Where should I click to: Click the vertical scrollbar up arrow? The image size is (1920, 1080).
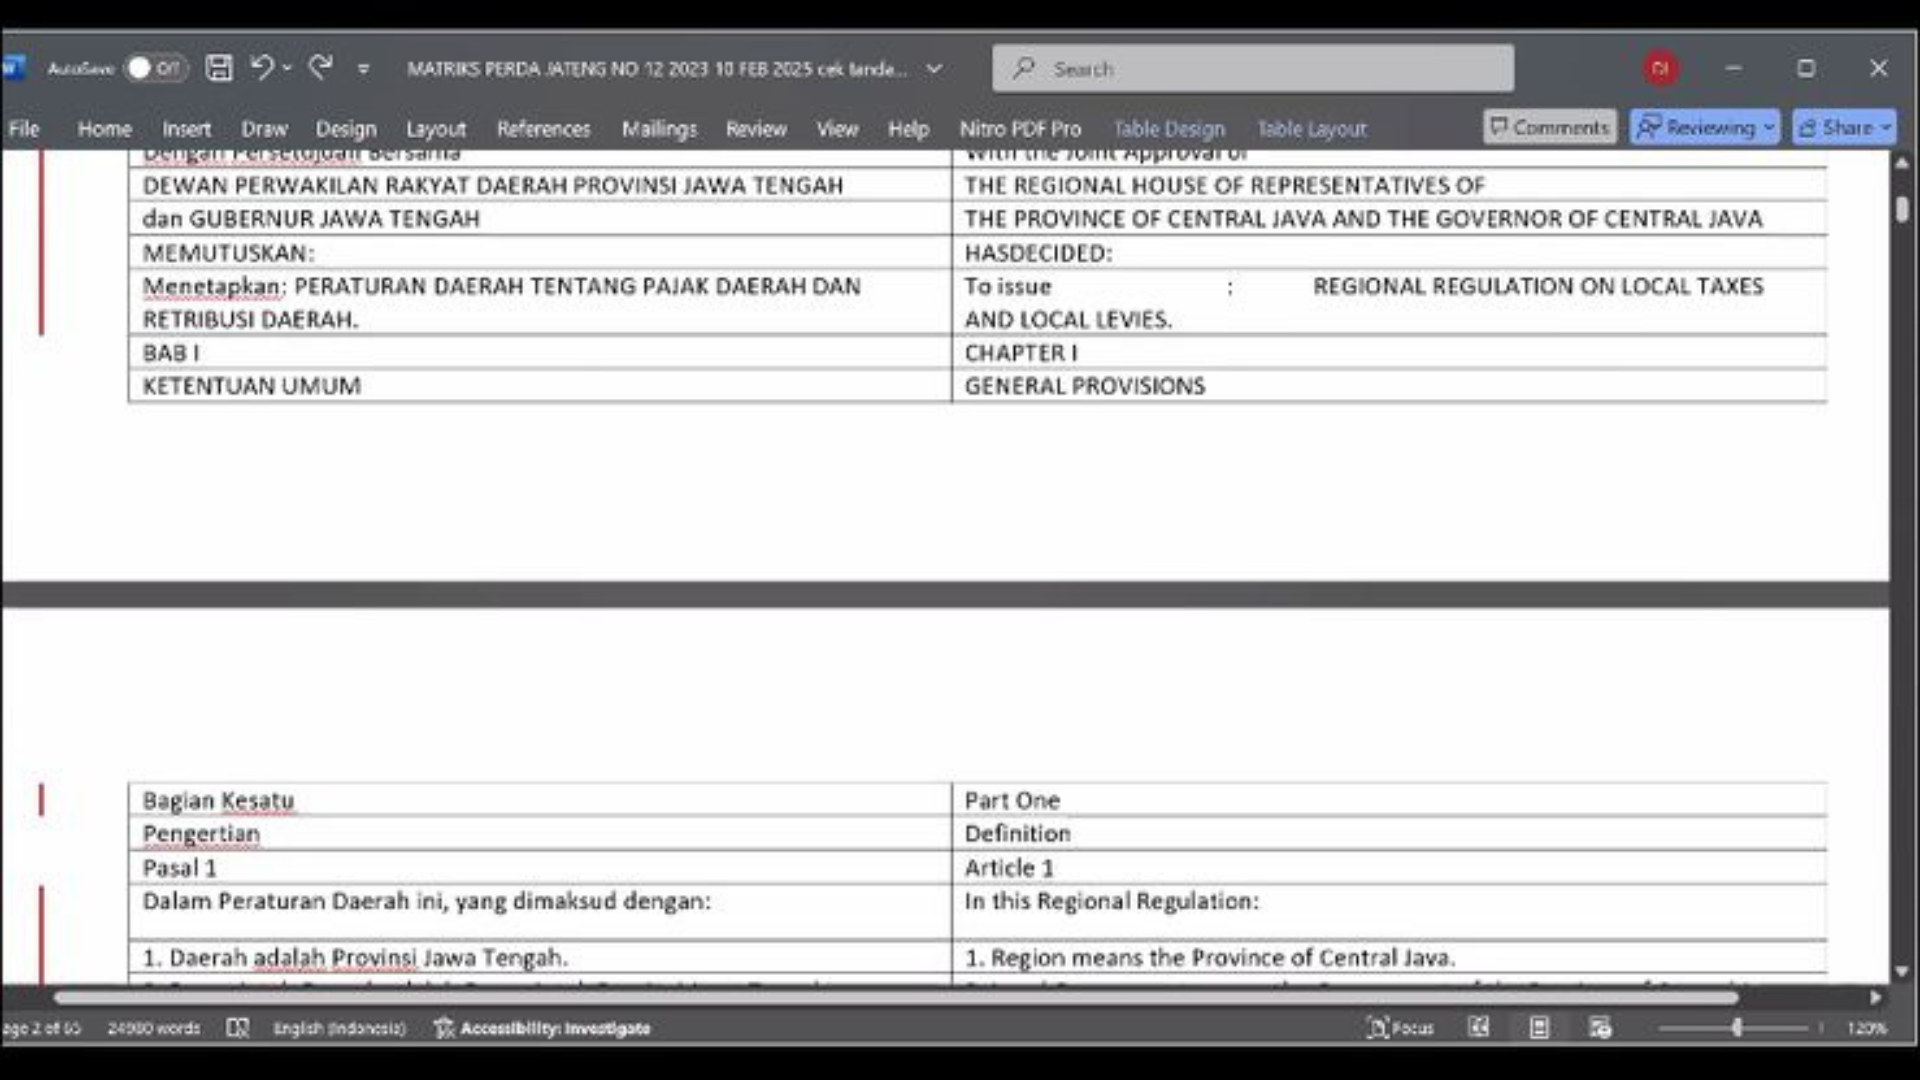pyautogui.click(x=1901, y=162)
